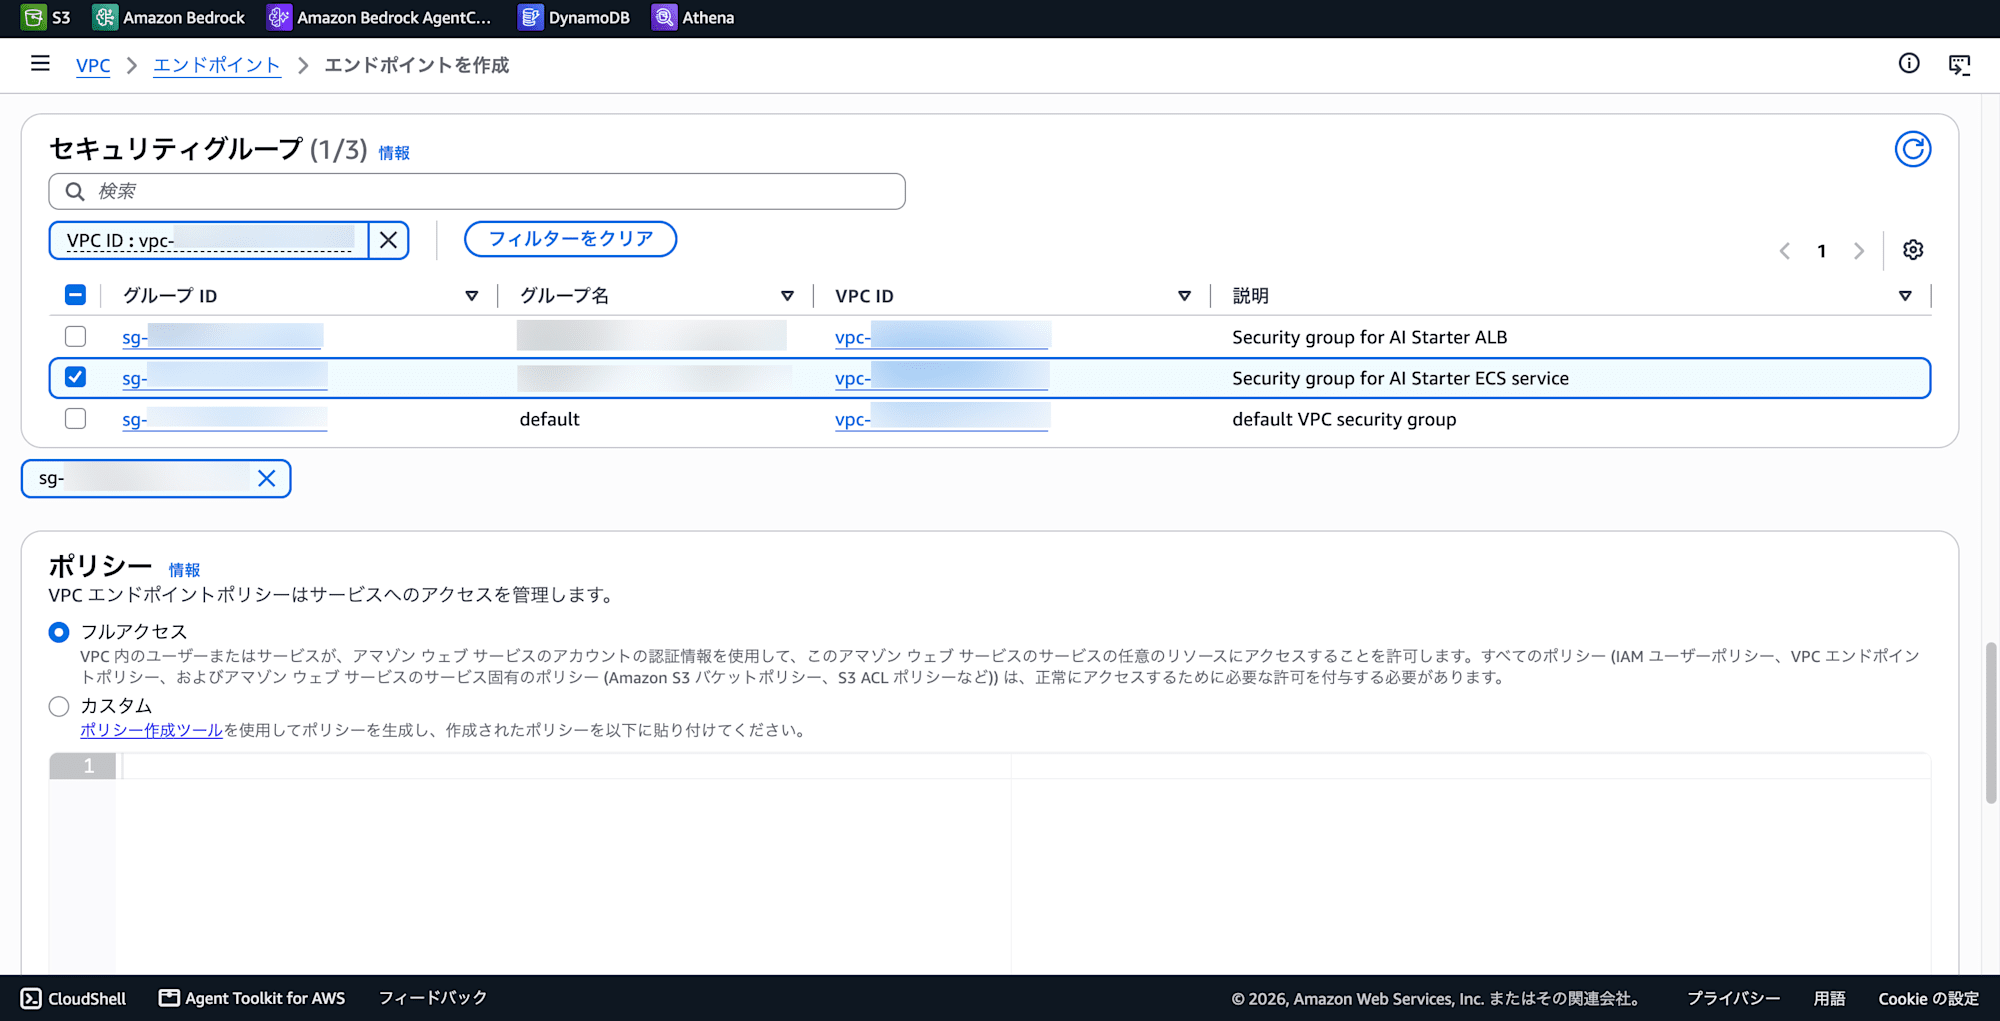Open CloudShell from the footer
Image resolution: width=2000 pixels, height=1021 pixels.
(74, 998)
